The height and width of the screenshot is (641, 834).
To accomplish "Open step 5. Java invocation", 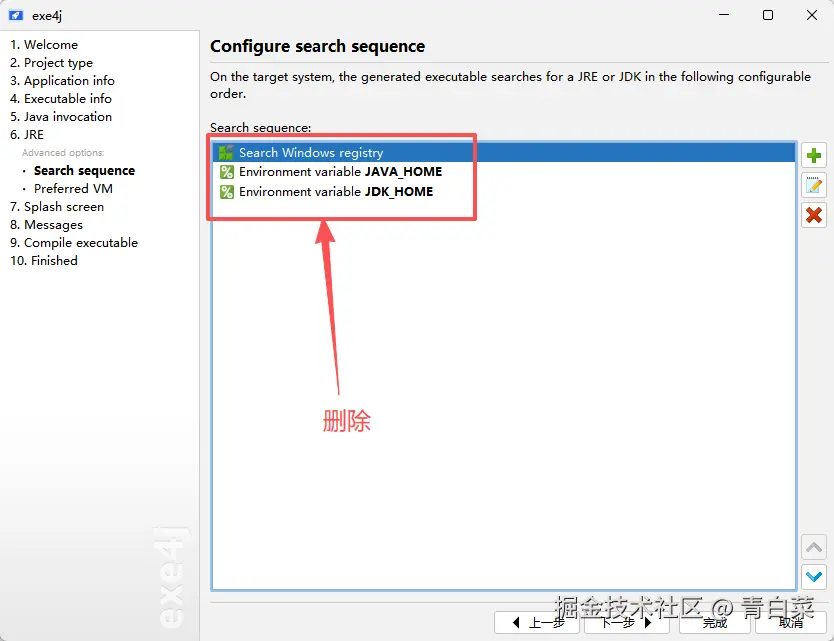I will click(61, 117).
